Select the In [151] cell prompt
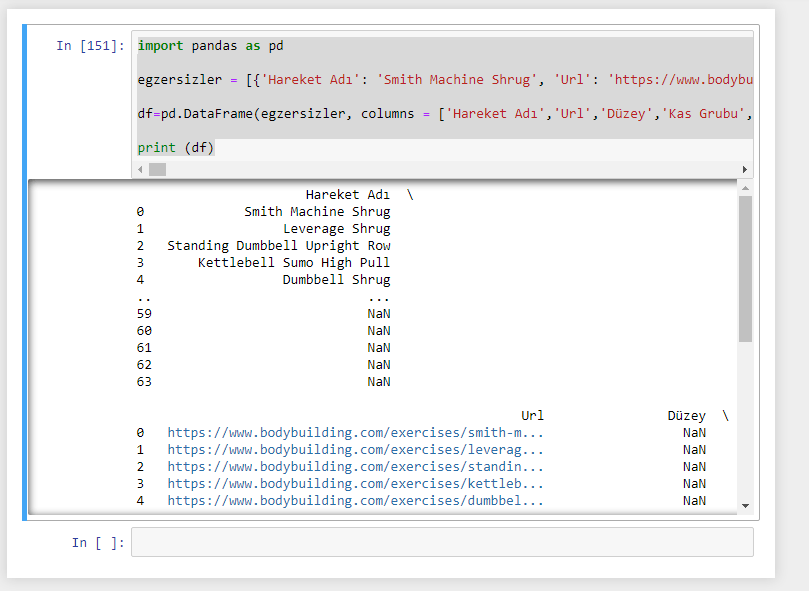The height and width of the screenshot is (591, 809). 90,46
